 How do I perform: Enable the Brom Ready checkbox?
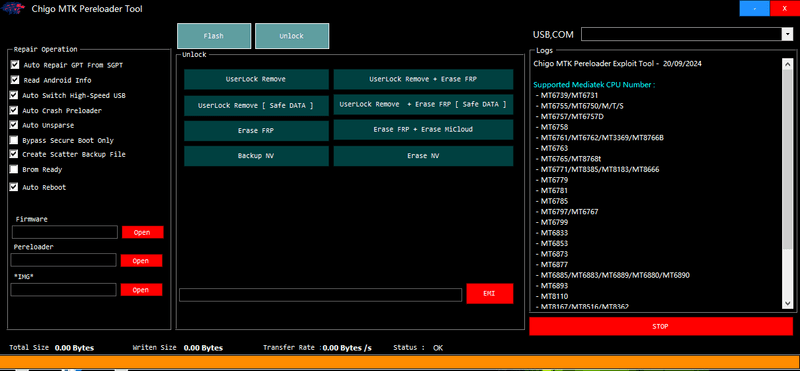click(14, 169)
